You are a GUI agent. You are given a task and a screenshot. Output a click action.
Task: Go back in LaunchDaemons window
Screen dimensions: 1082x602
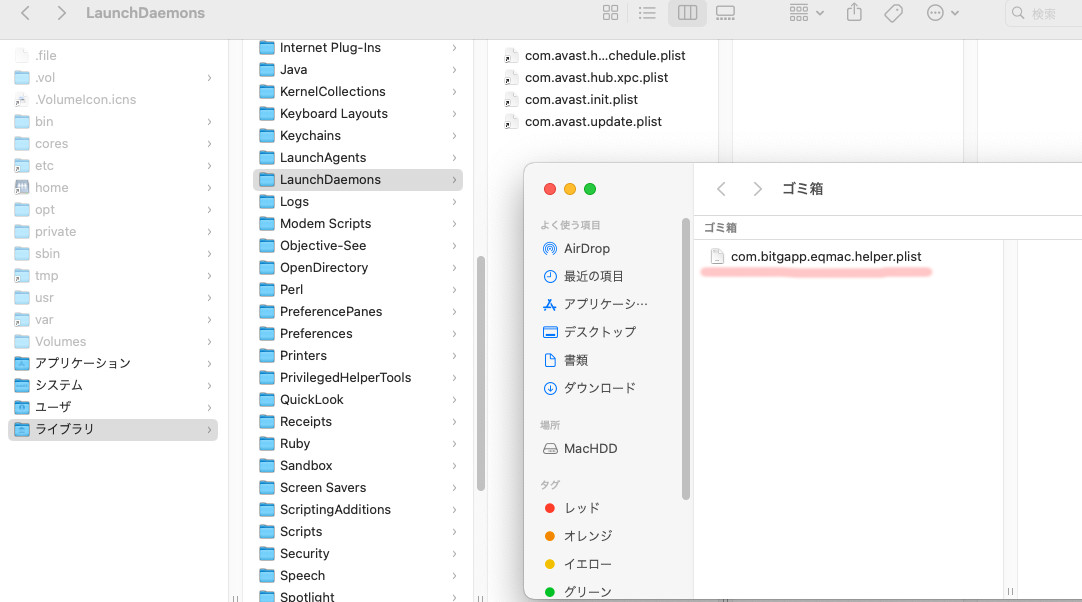coord(26,13)
